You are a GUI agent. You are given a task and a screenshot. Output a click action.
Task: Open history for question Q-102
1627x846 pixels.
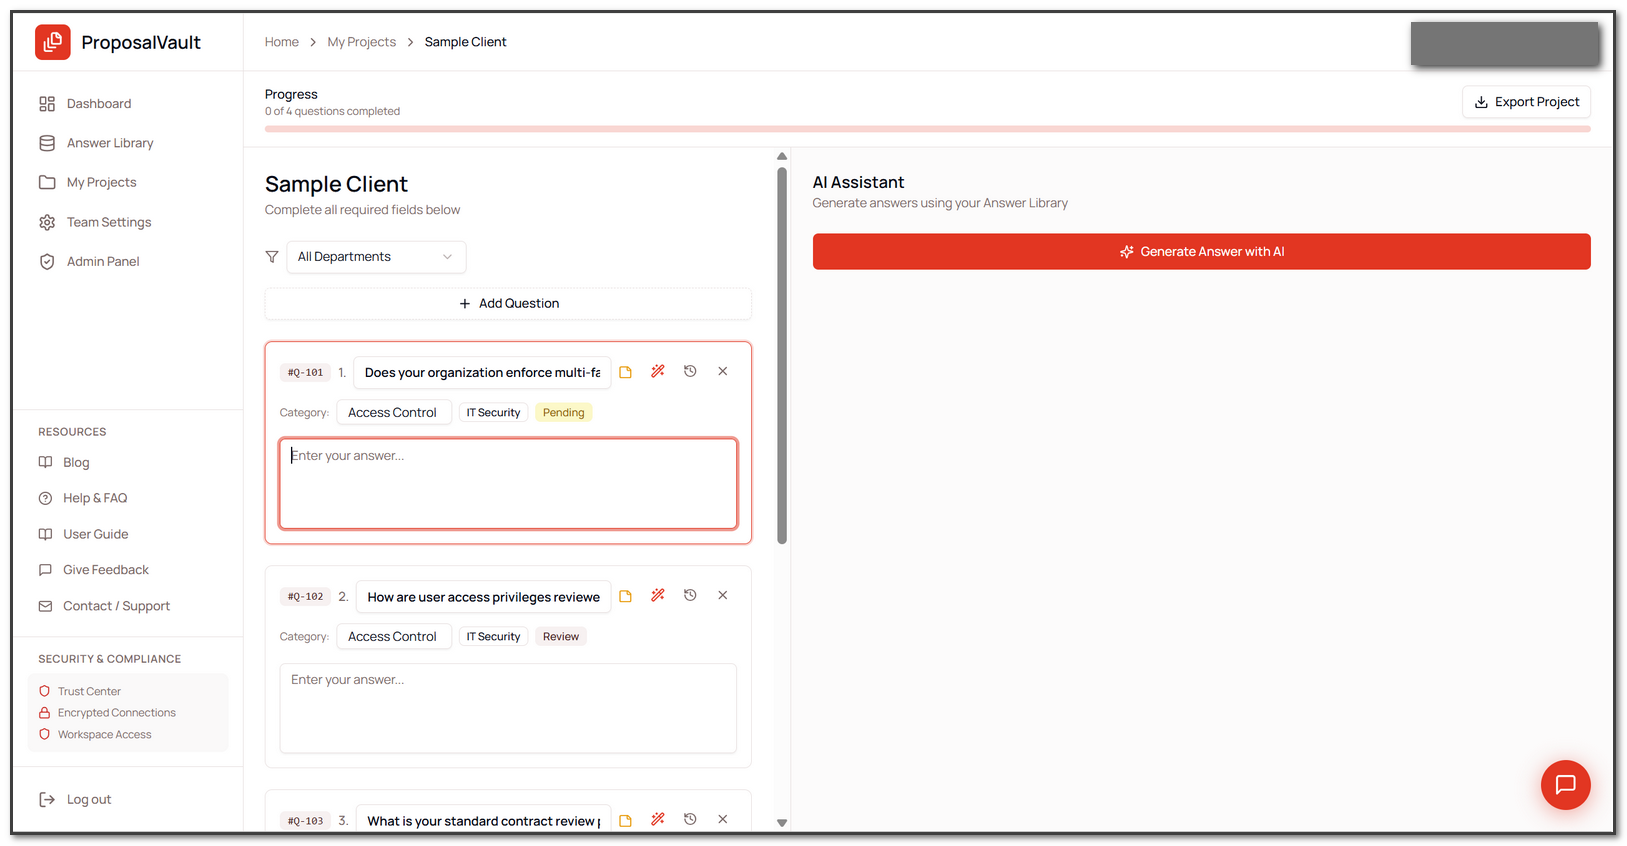click(690, 595)
